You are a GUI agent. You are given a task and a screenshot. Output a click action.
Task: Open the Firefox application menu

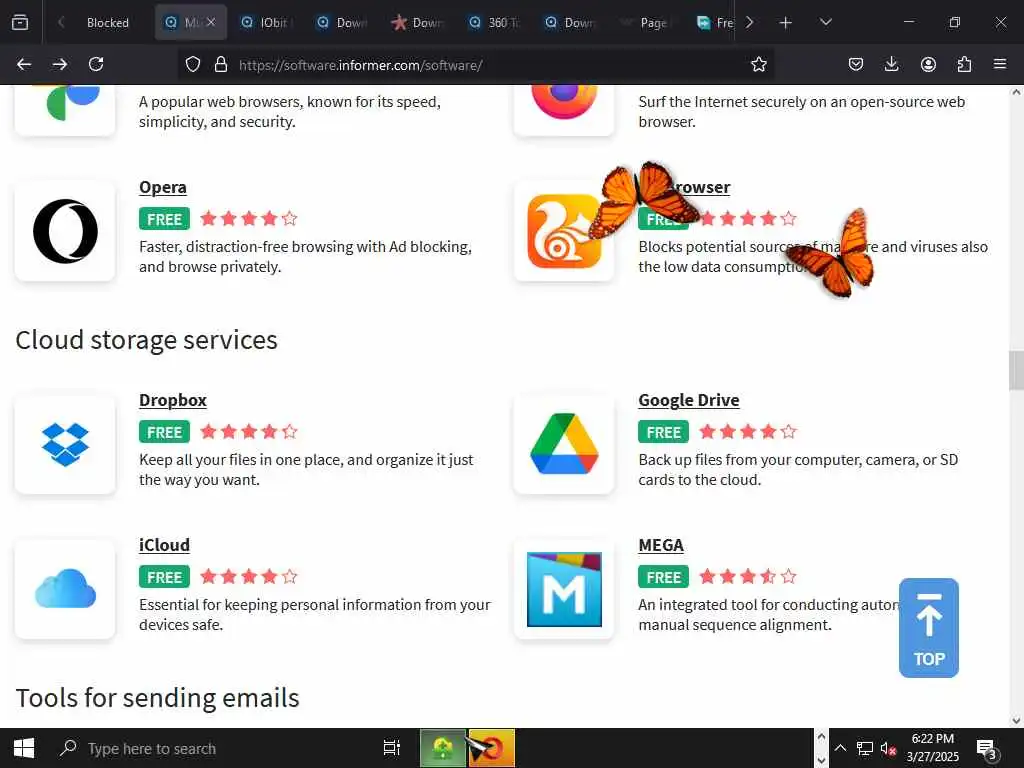point(1000,64)
